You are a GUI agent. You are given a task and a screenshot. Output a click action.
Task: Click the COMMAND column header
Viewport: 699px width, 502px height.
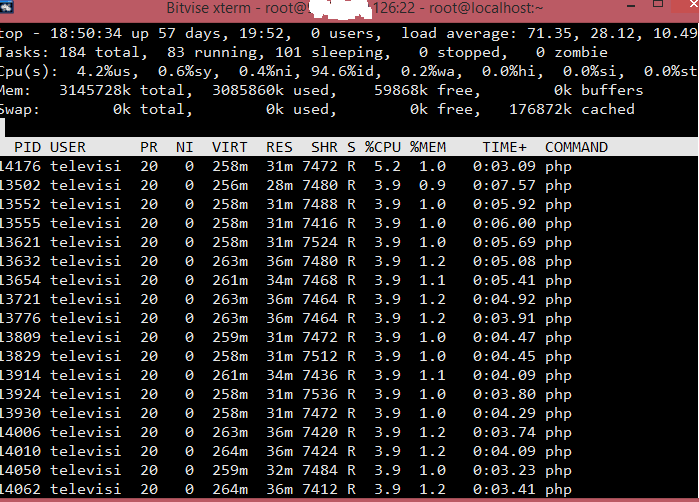click(x=576, y=147)
